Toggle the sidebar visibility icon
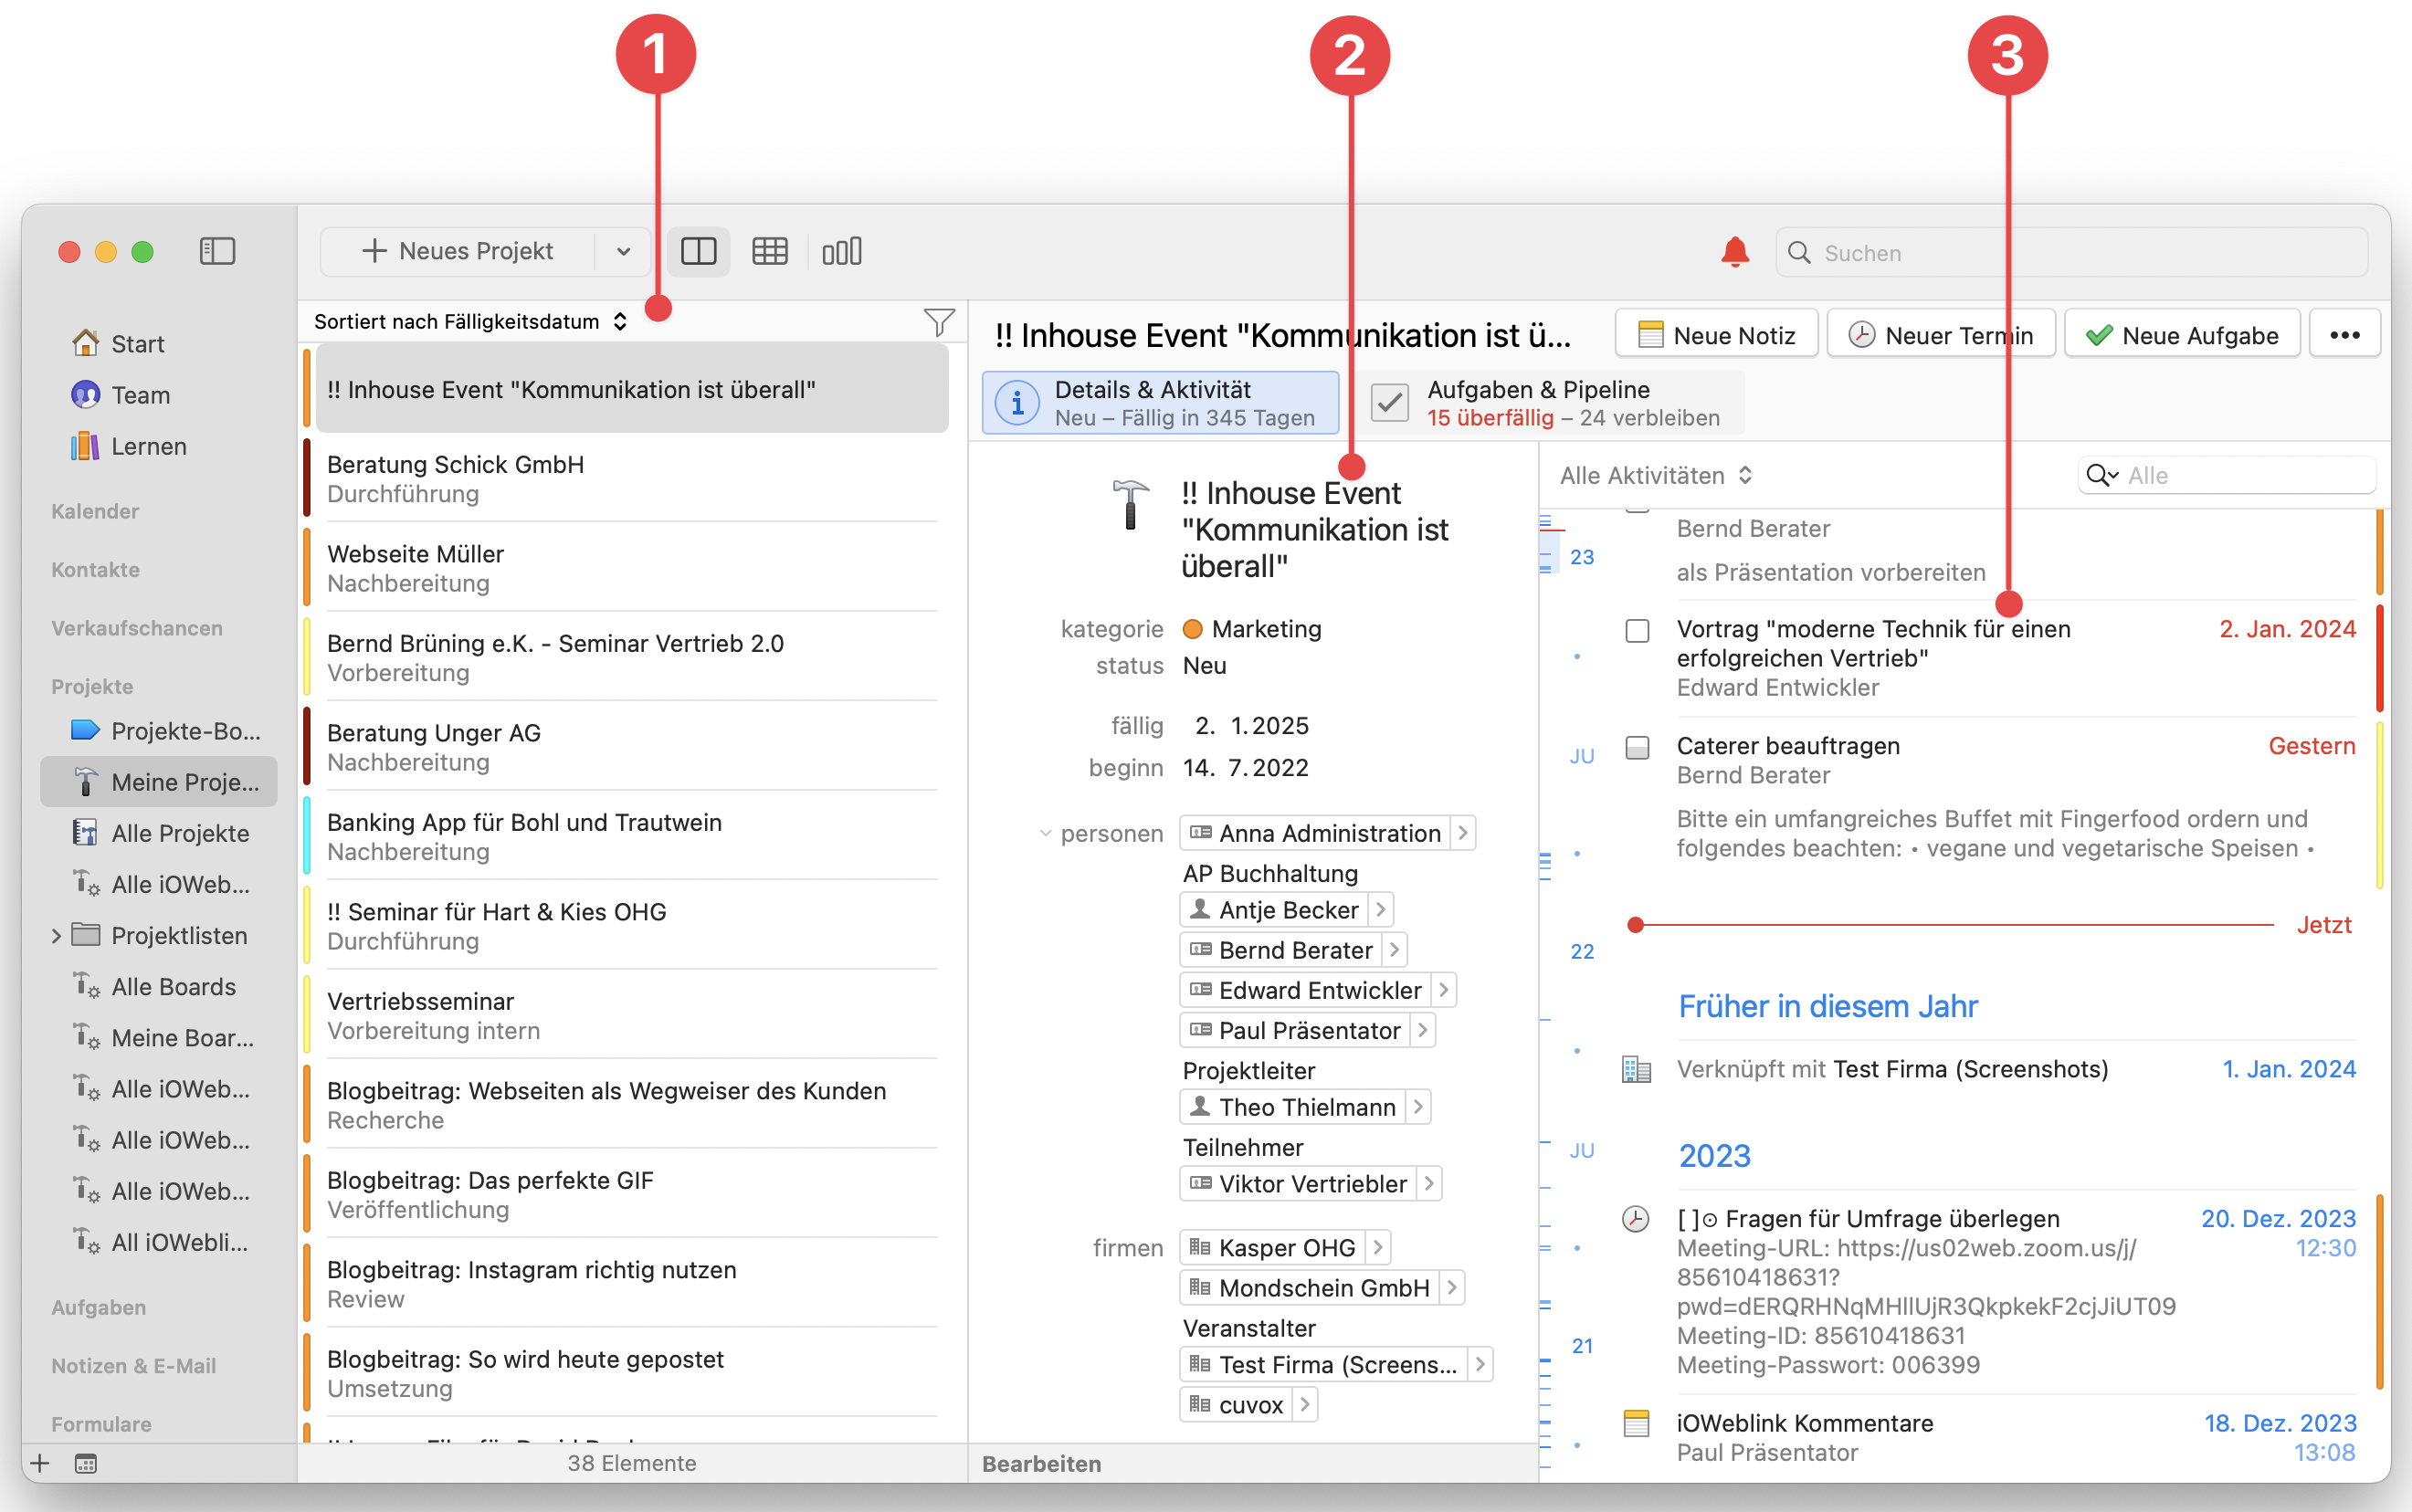The width and height of the screenshot is (2412, 1512). 217,251
